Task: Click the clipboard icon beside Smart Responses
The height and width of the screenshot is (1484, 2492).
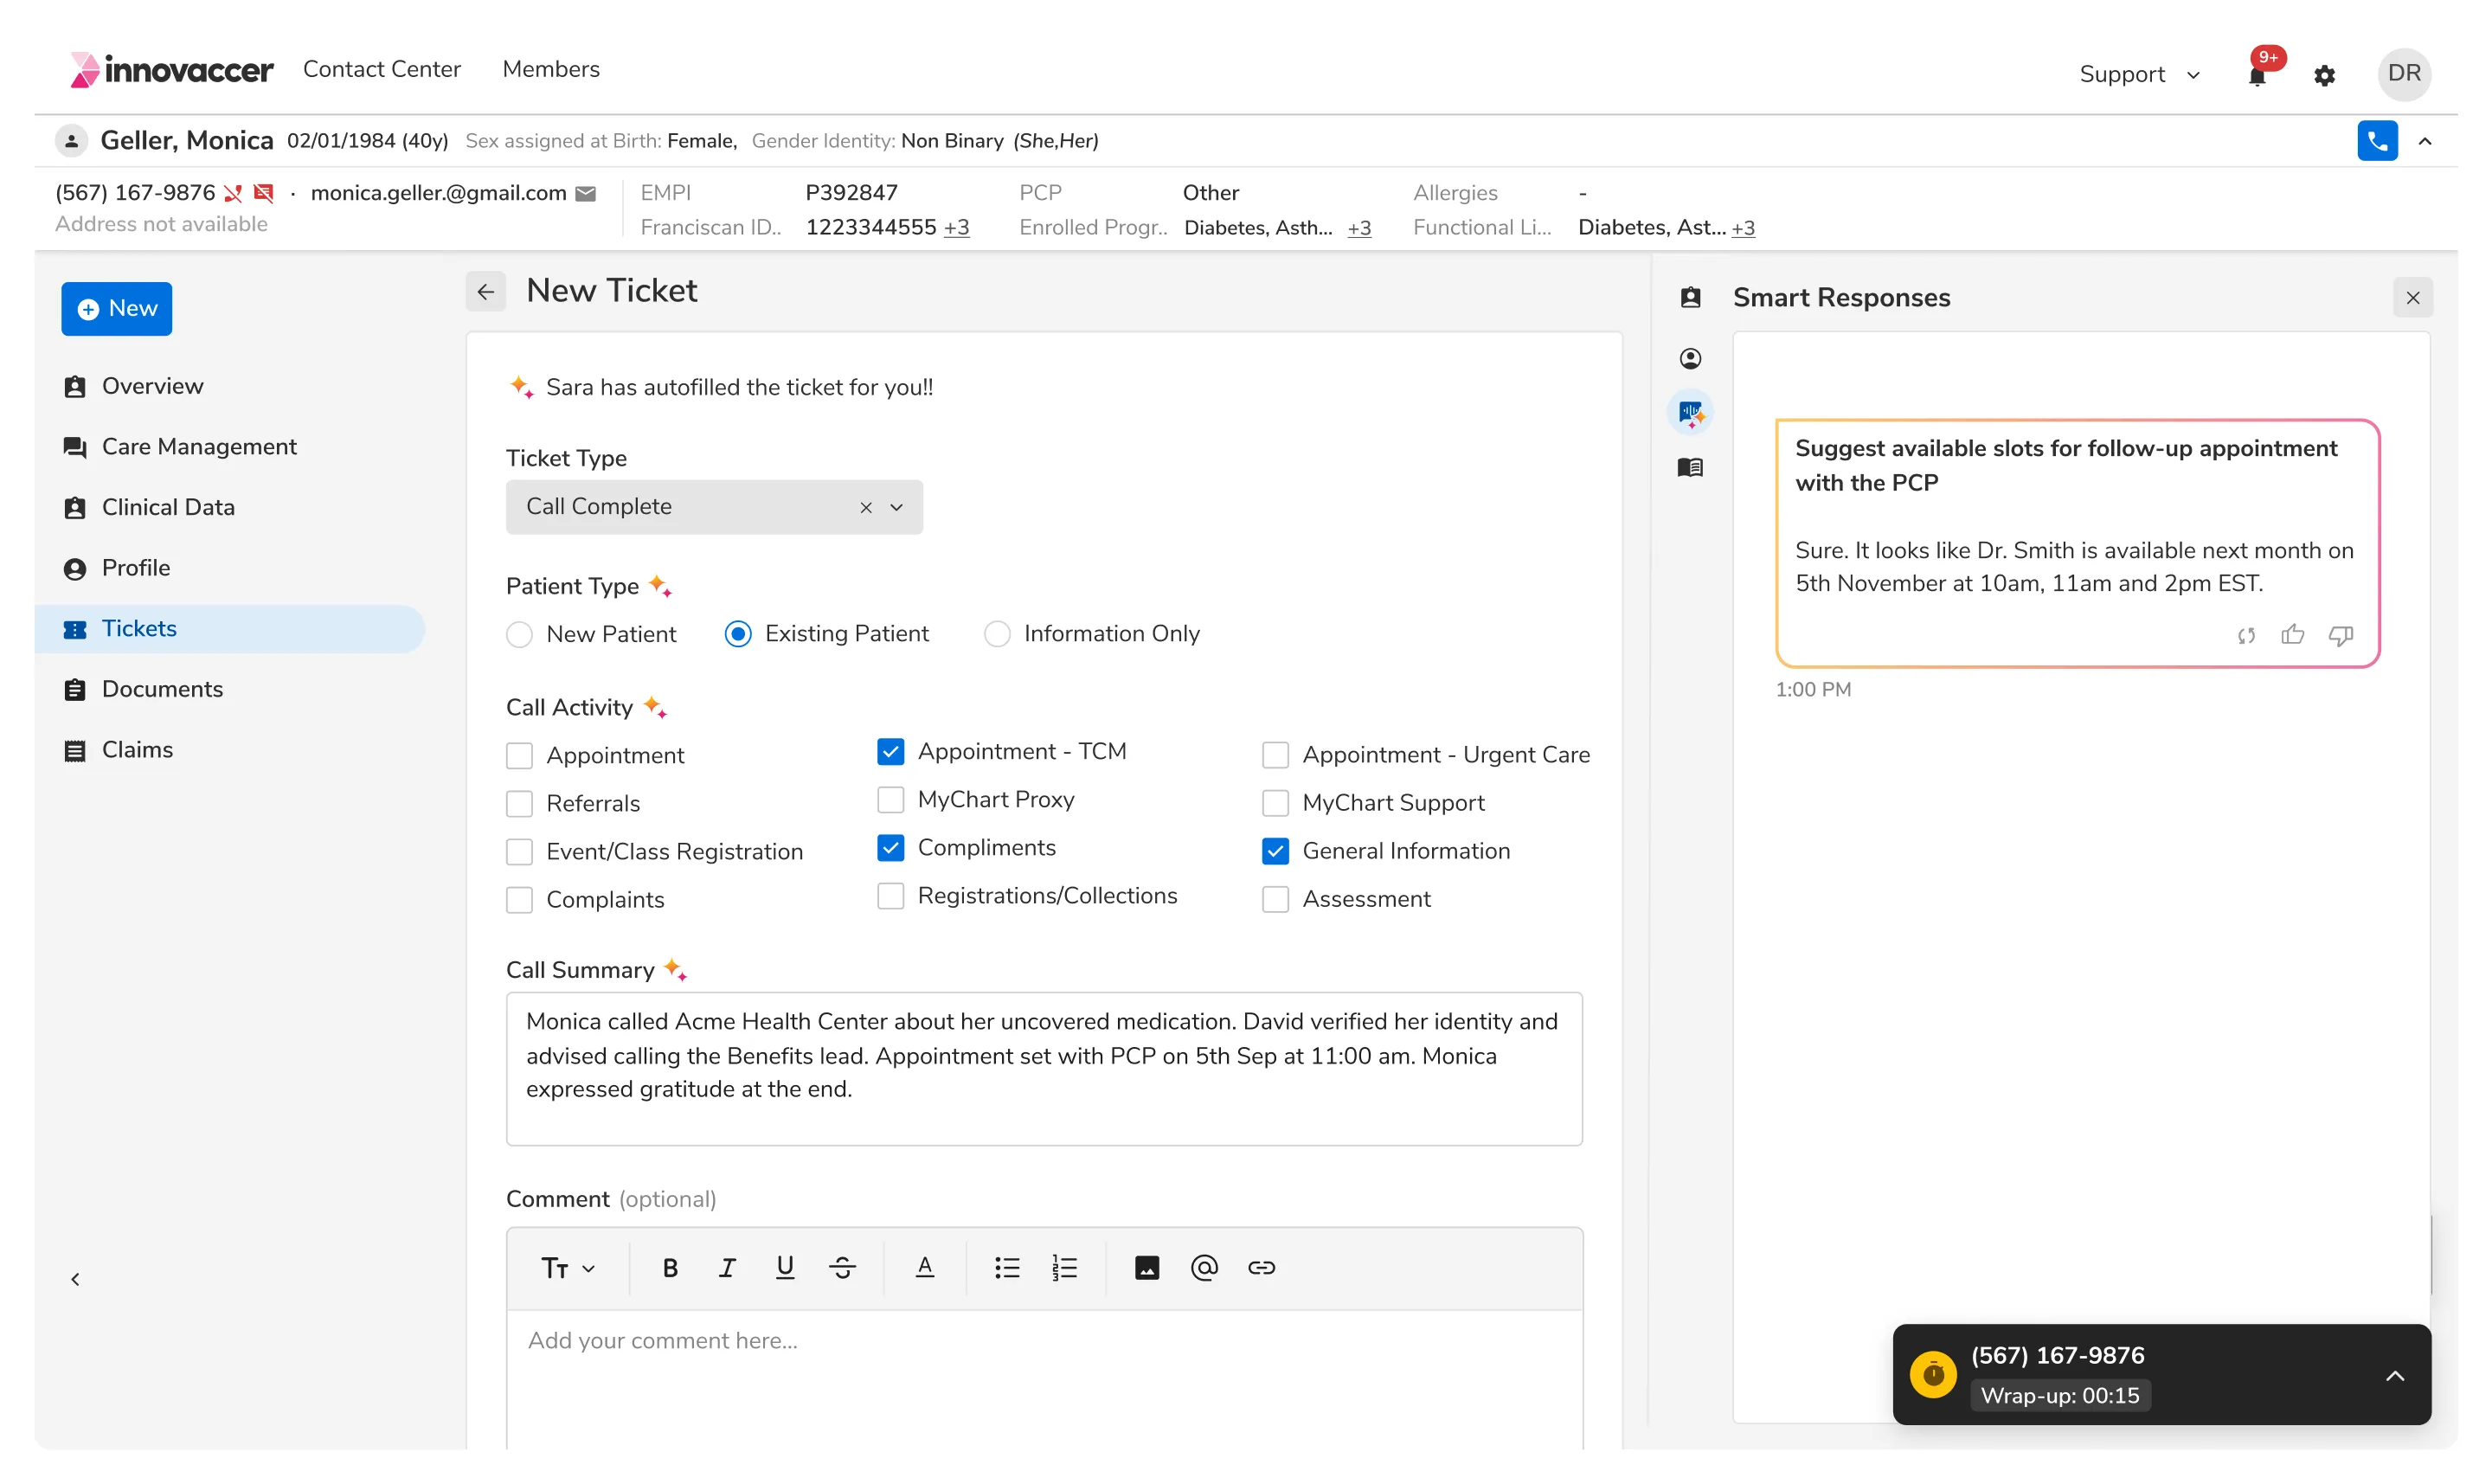Action: [x=1690, y=298]
